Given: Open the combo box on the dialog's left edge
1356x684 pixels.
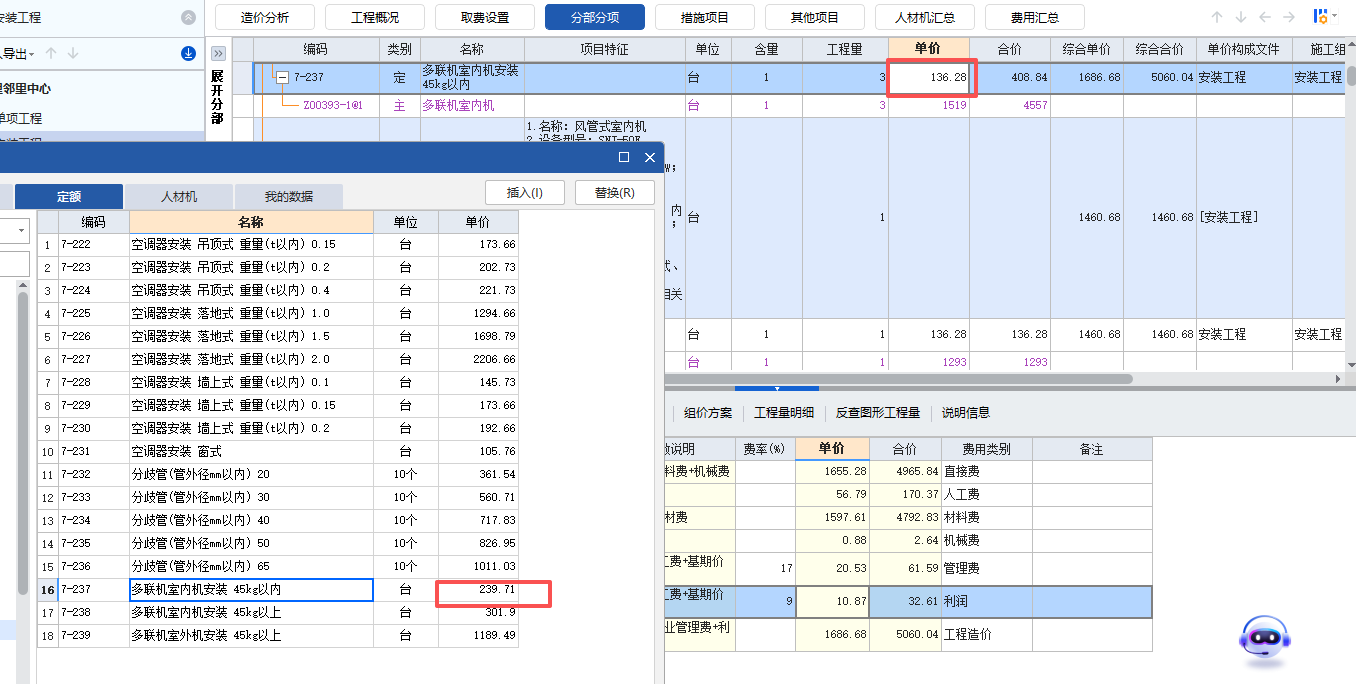Looking at the screenshot, I should pyautogui.click(x=15, y=231).
